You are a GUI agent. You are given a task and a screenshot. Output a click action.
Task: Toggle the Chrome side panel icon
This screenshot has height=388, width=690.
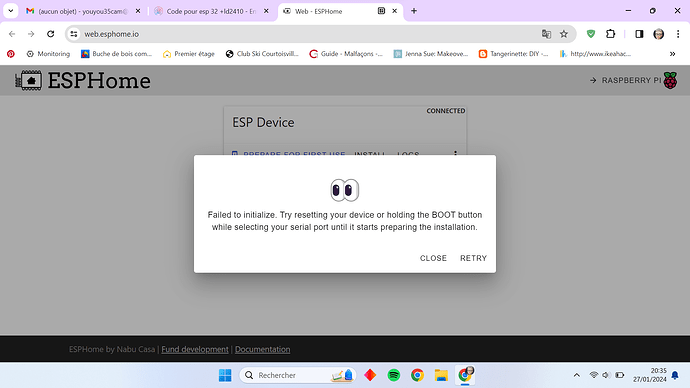[x=639, y=34]
